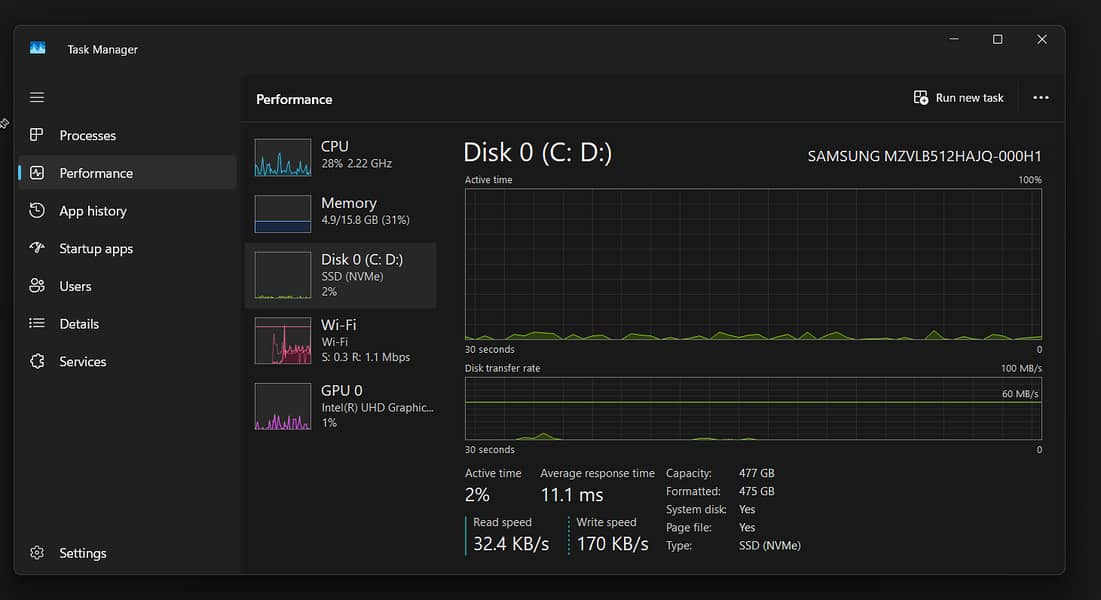Click the Details list icon
Image resolution: width=1101 pixels, height=600 pixels.
click(x=37, y=324)
